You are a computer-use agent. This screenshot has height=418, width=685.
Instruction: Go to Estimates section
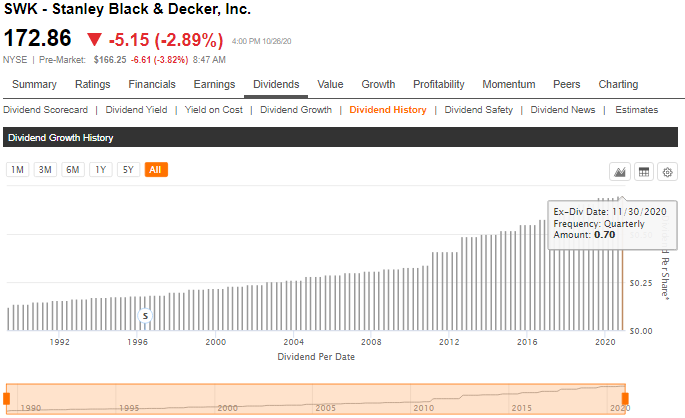coord(637,110)
